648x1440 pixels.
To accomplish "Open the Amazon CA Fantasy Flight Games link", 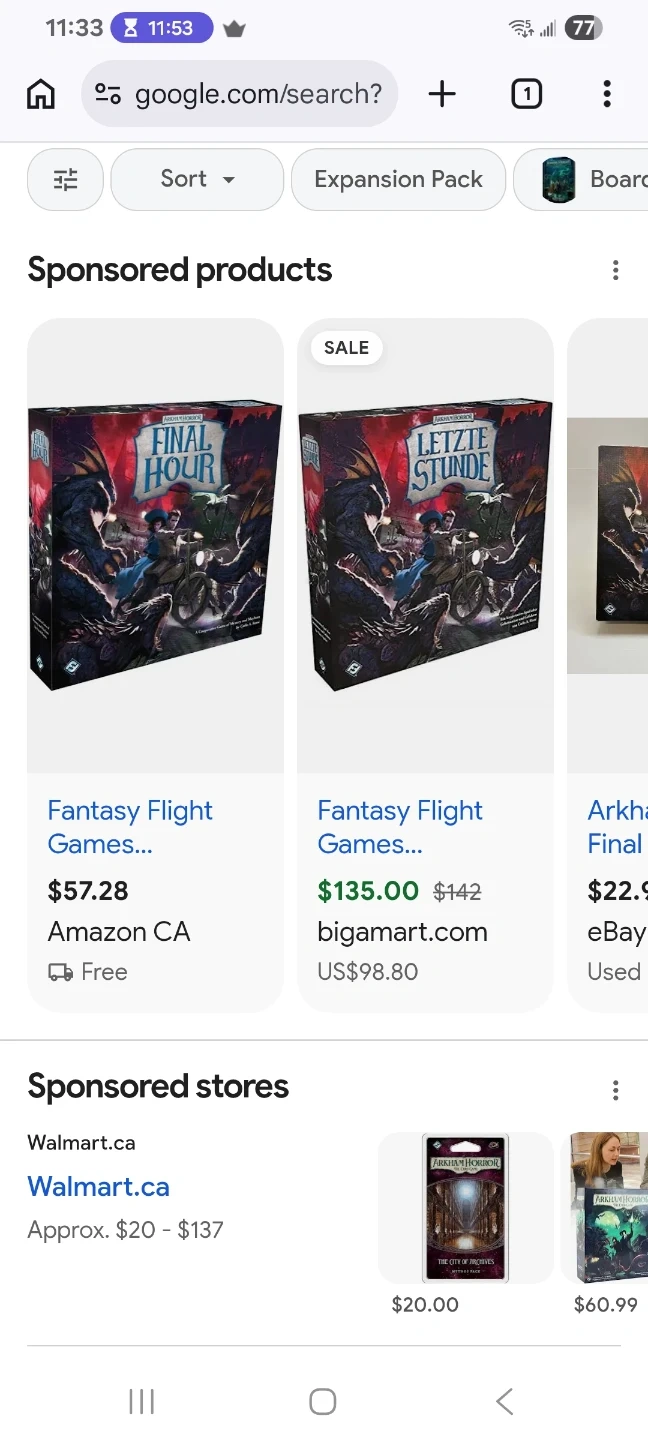I will click(130, 827).
